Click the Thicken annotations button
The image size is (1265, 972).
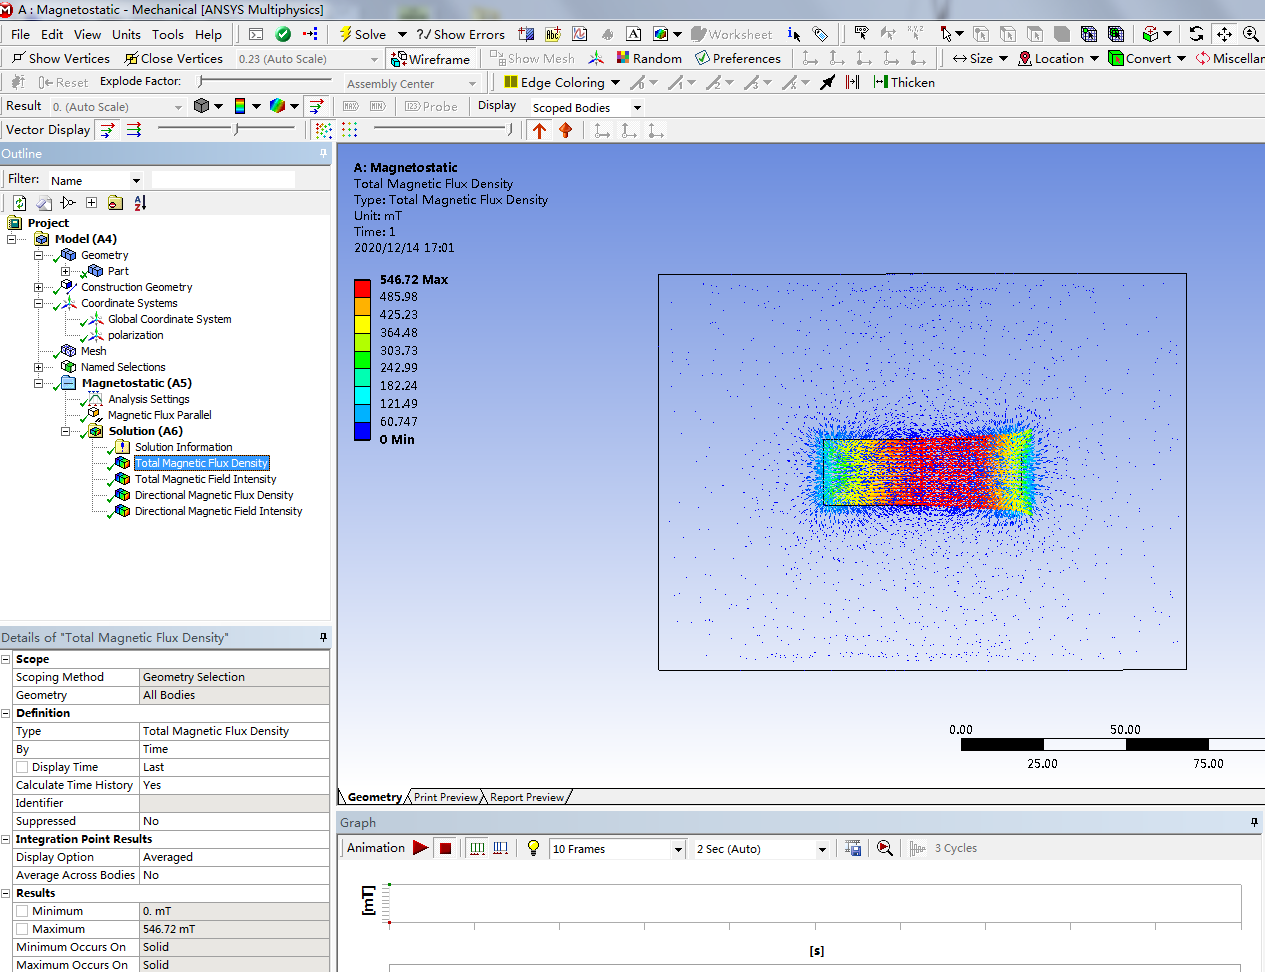[x=904, y=82]
